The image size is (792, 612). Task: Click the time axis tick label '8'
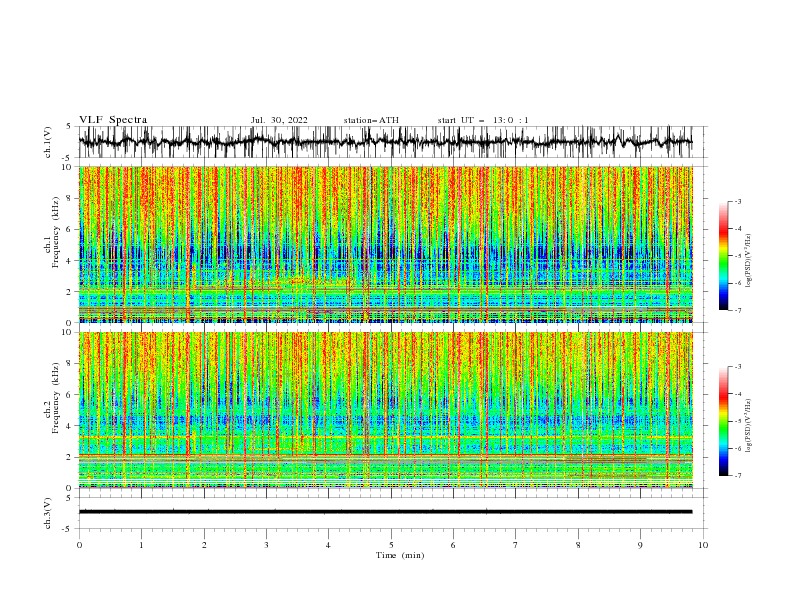(578, 545)
